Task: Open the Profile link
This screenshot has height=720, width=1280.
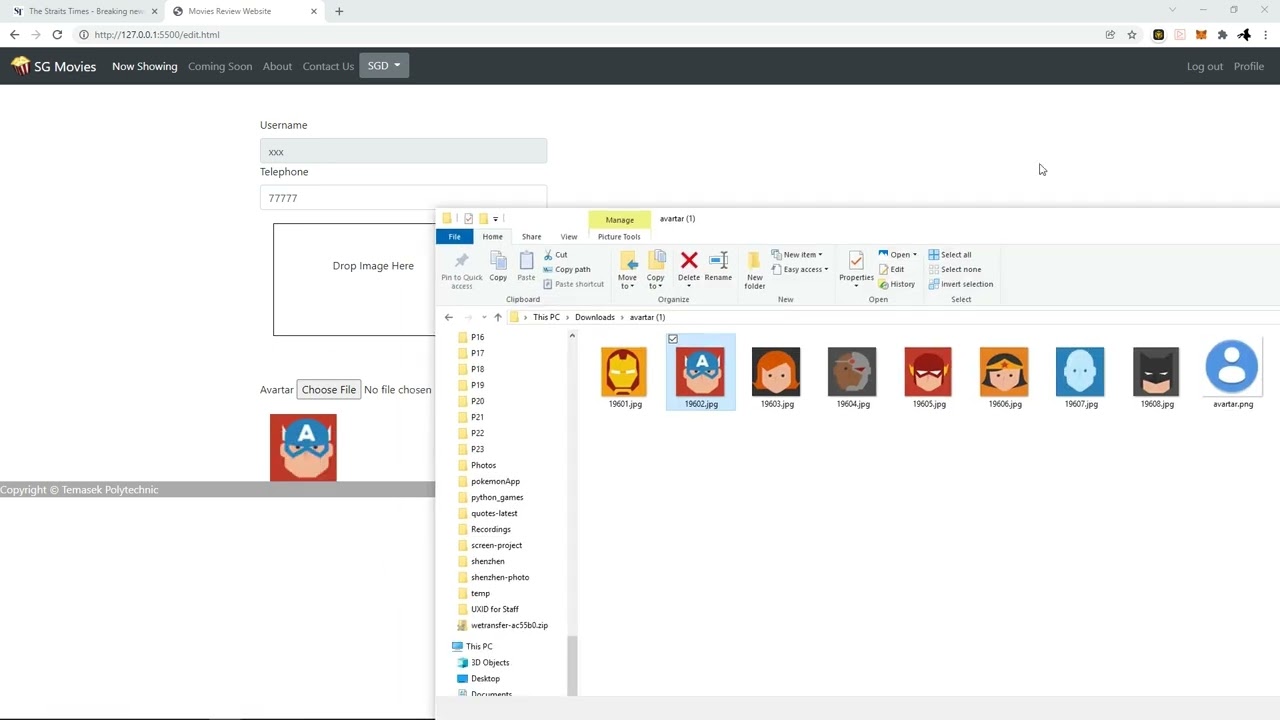Action: click(x=1249, y=66)
